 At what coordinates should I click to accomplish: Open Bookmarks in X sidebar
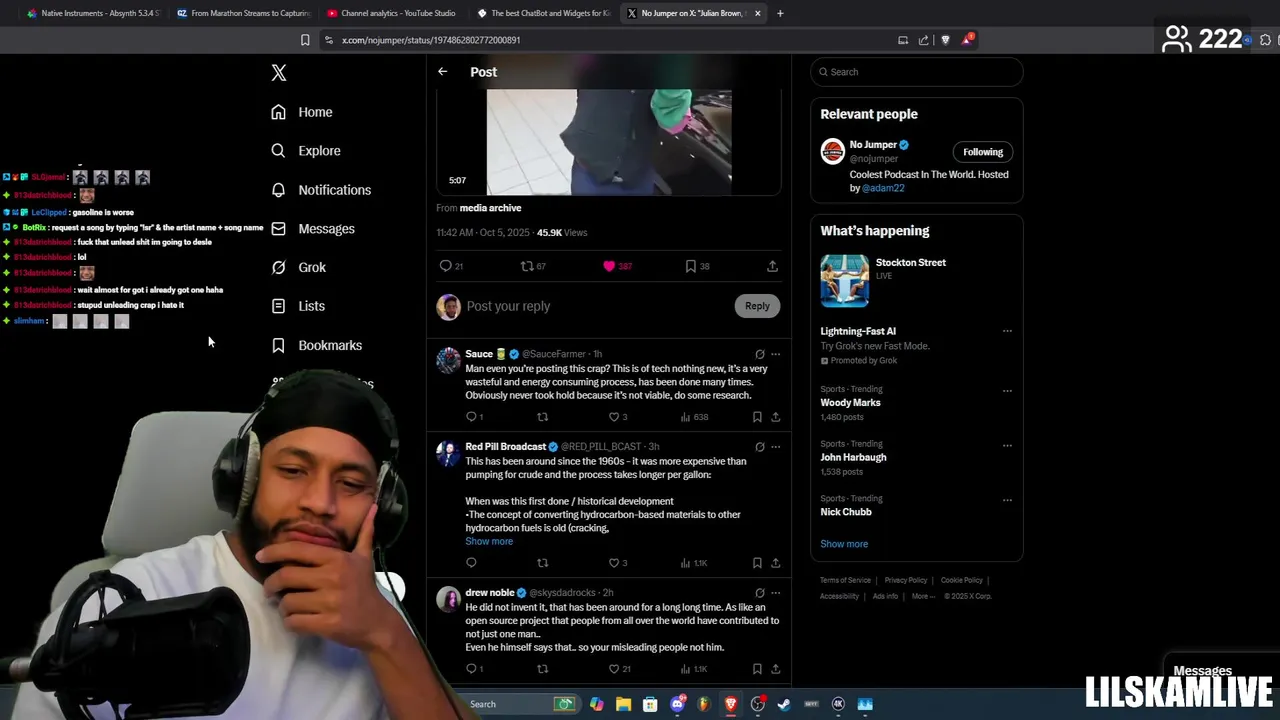pyautogui.click(x=317, y=345)
